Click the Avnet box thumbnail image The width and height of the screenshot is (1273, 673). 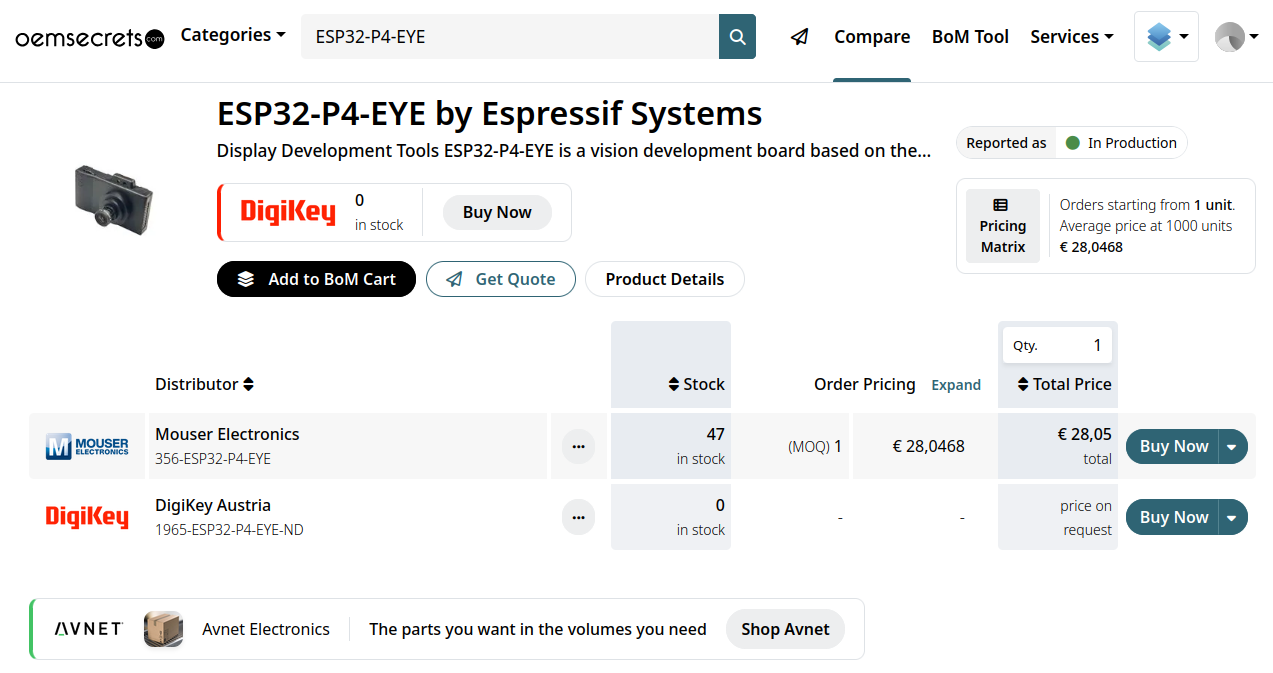tap(163, 629)
